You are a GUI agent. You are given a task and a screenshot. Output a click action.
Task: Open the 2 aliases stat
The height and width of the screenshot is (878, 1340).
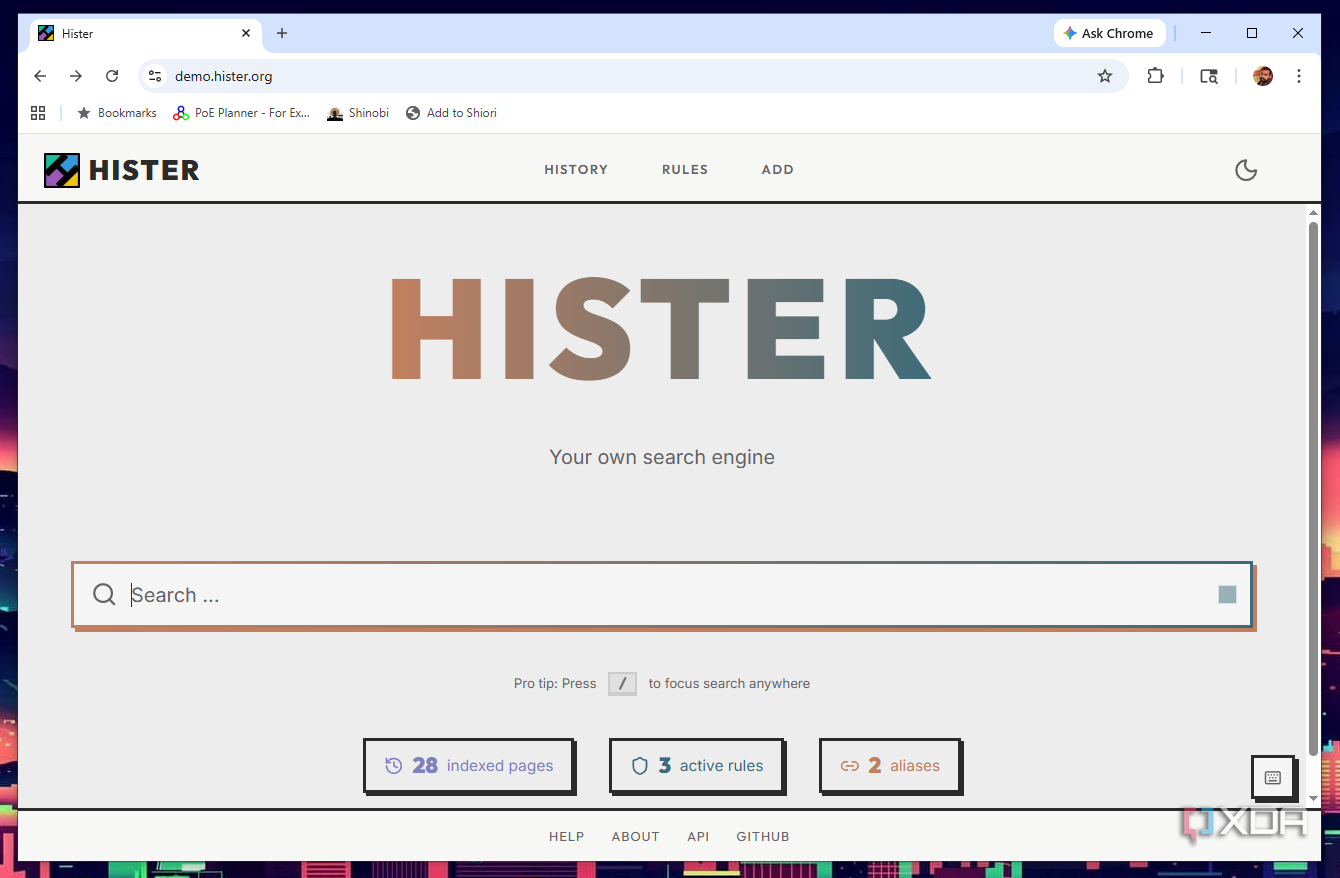(x=890, y=766)
